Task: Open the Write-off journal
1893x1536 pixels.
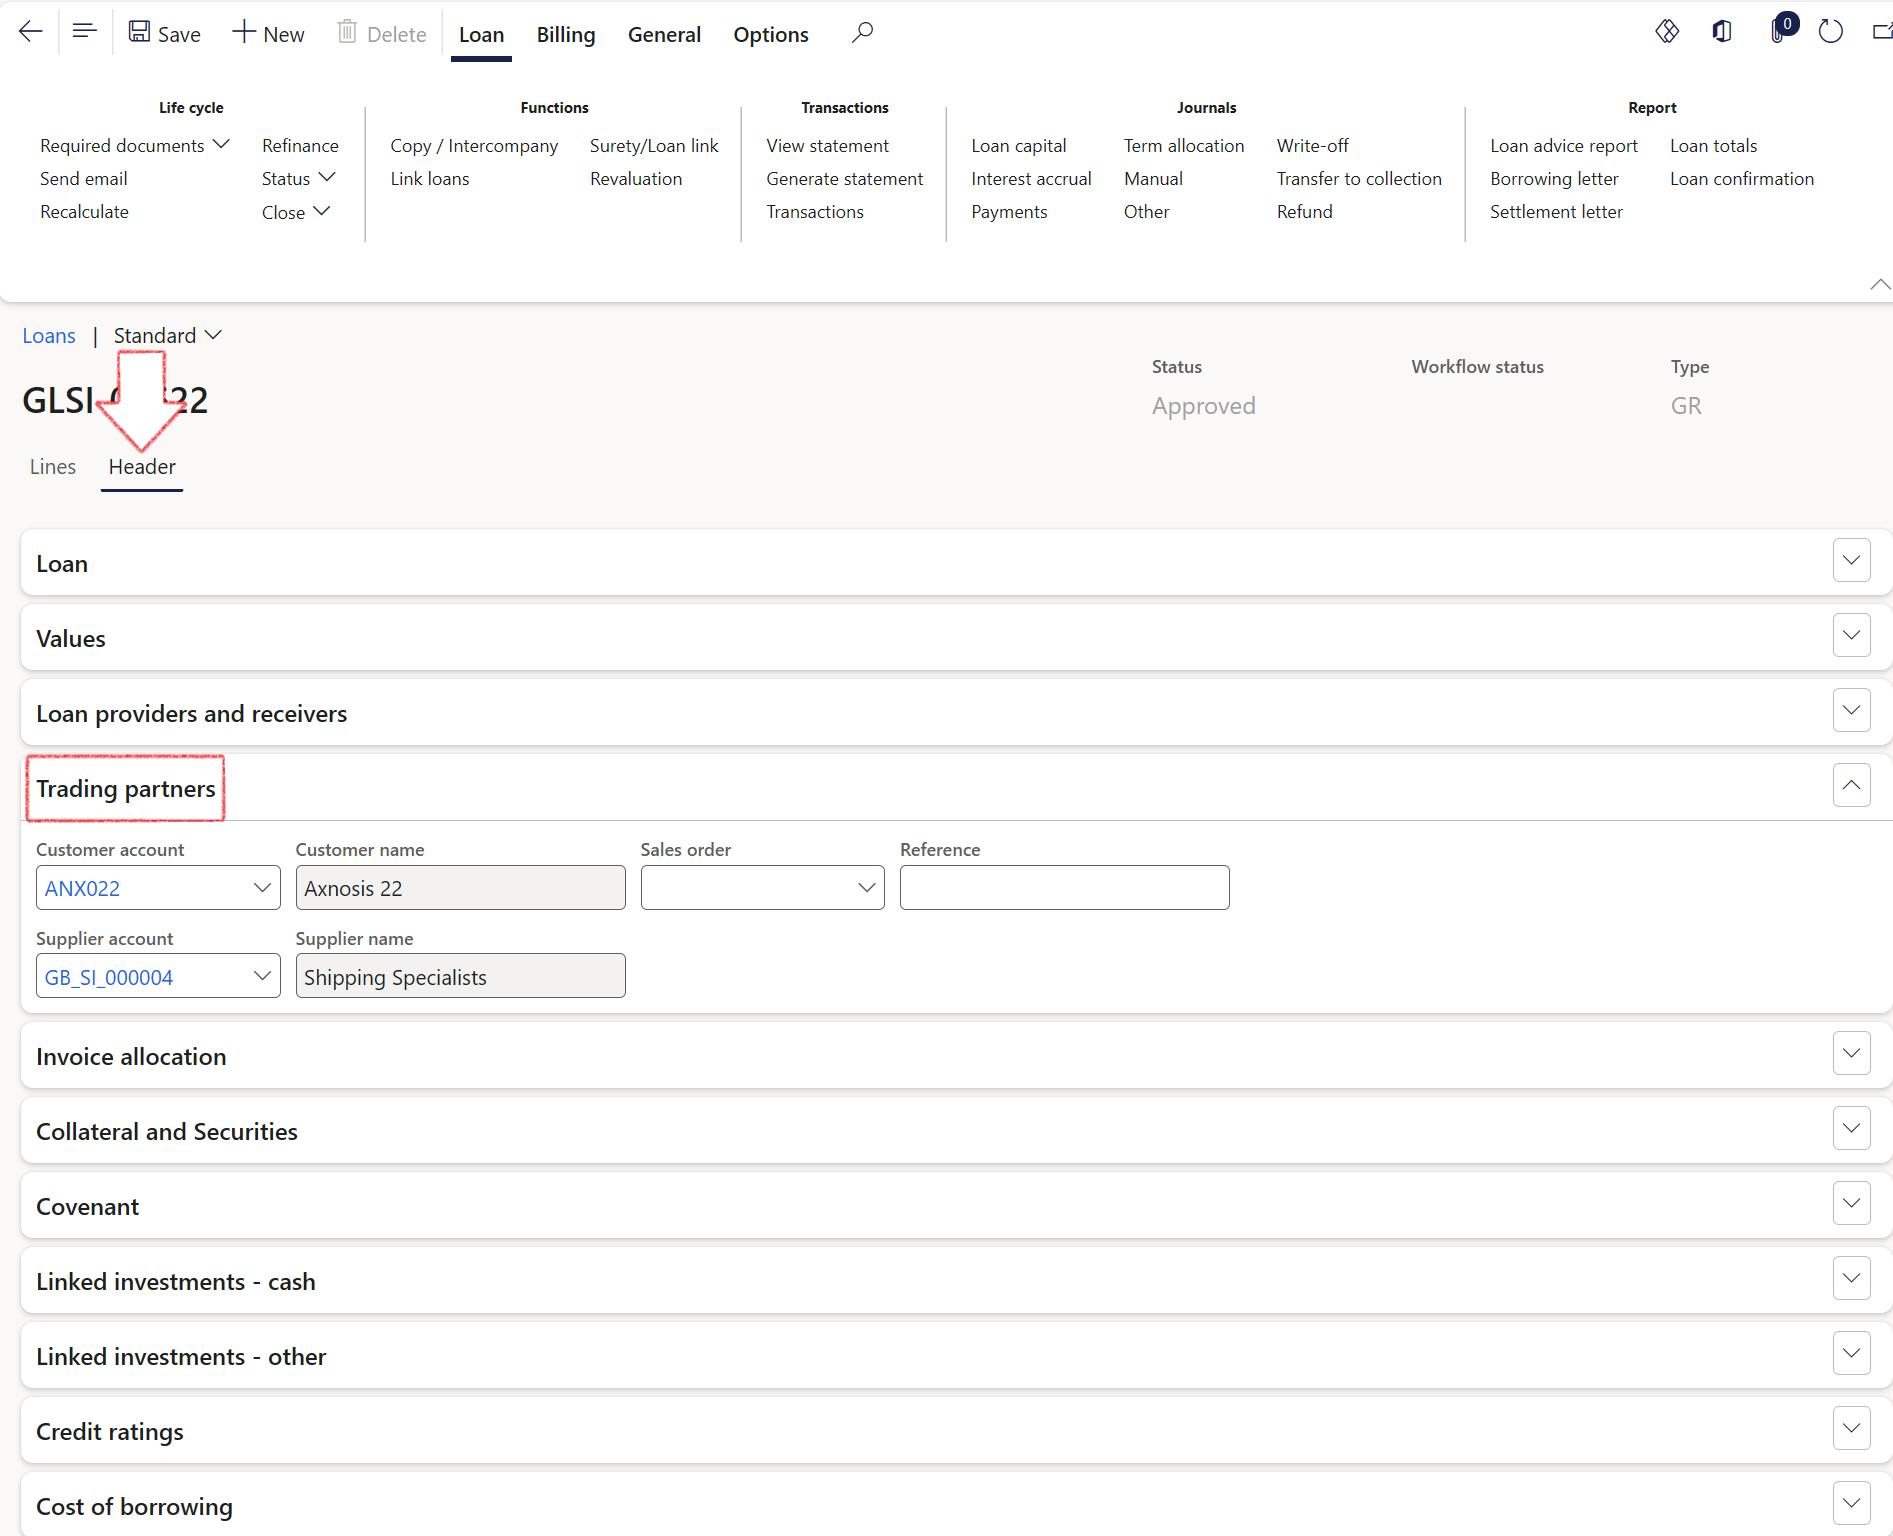Action: [x=1312, y=146]
